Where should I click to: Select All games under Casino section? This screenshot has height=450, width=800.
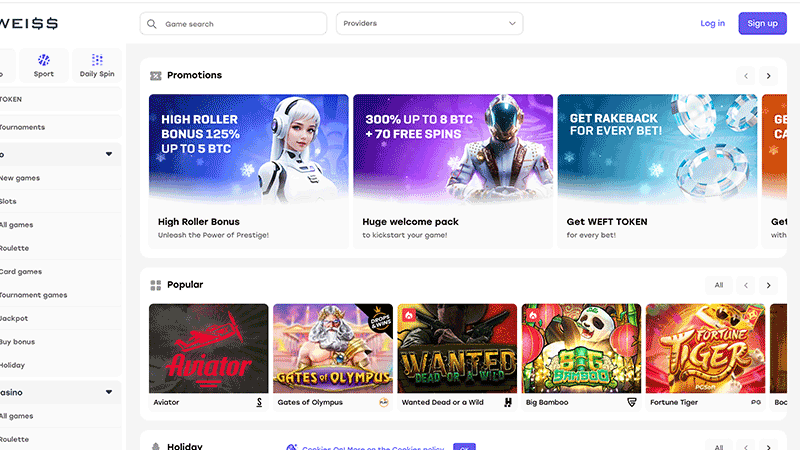click(x=61, y=416)
